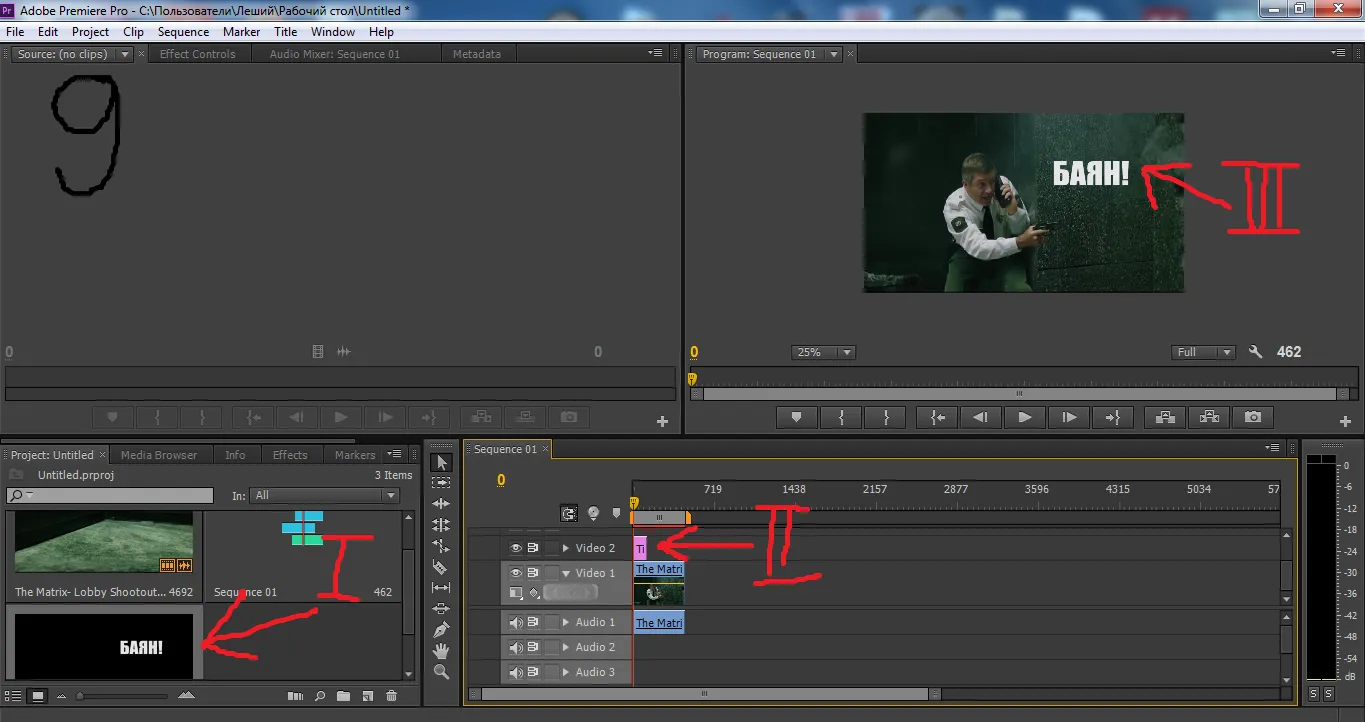Select the Zoom magnifier tool
The height and width of the screenshot is (722, 1365).
442,672
